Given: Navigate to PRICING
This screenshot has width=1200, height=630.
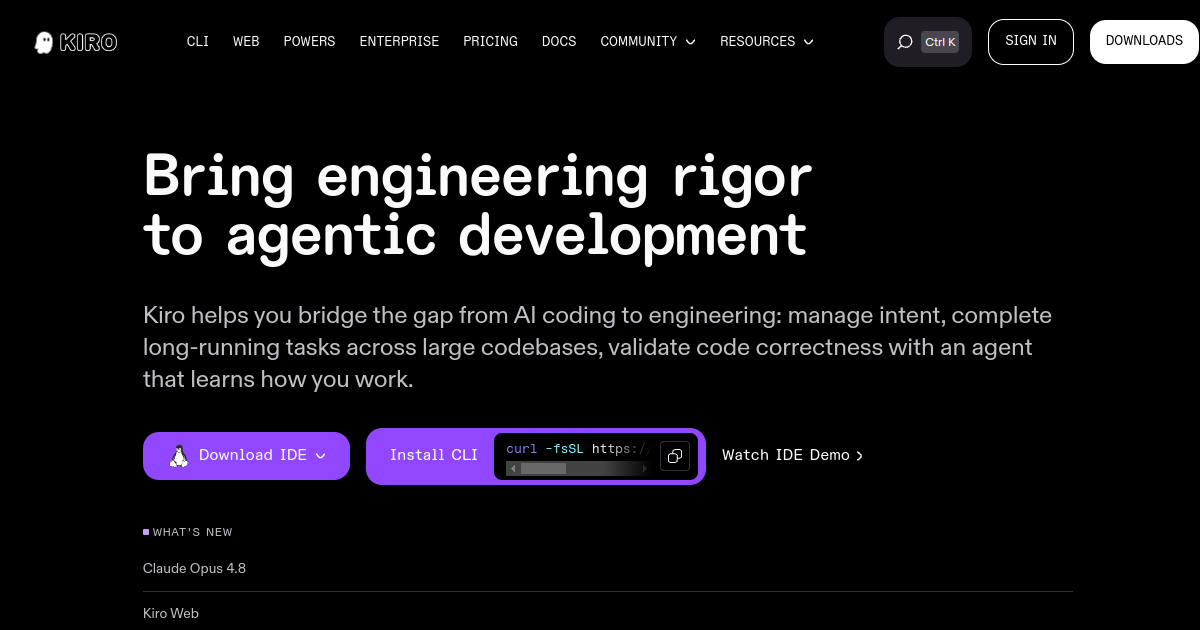Looking at the screenshot, I should pyautogui.click(x=490, y=42).
